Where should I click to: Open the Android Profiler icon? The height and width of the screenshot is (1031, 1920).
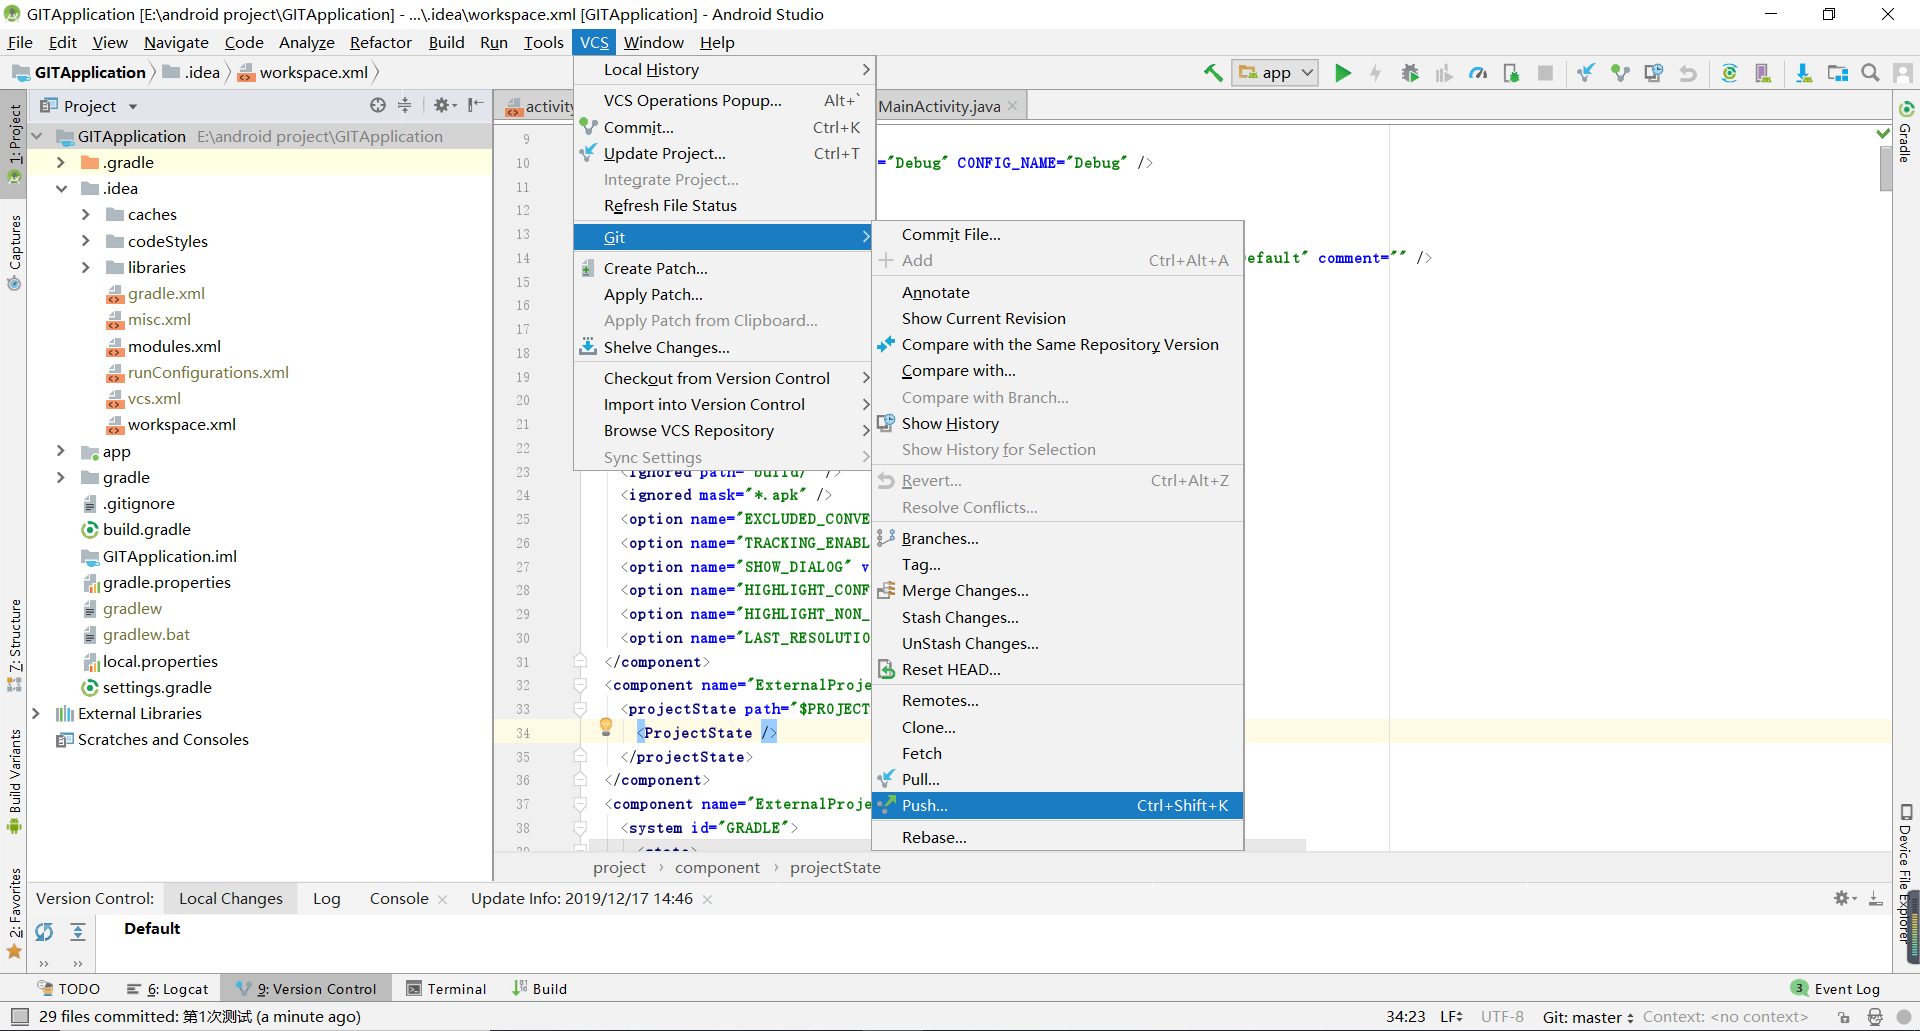point(1479,72)
